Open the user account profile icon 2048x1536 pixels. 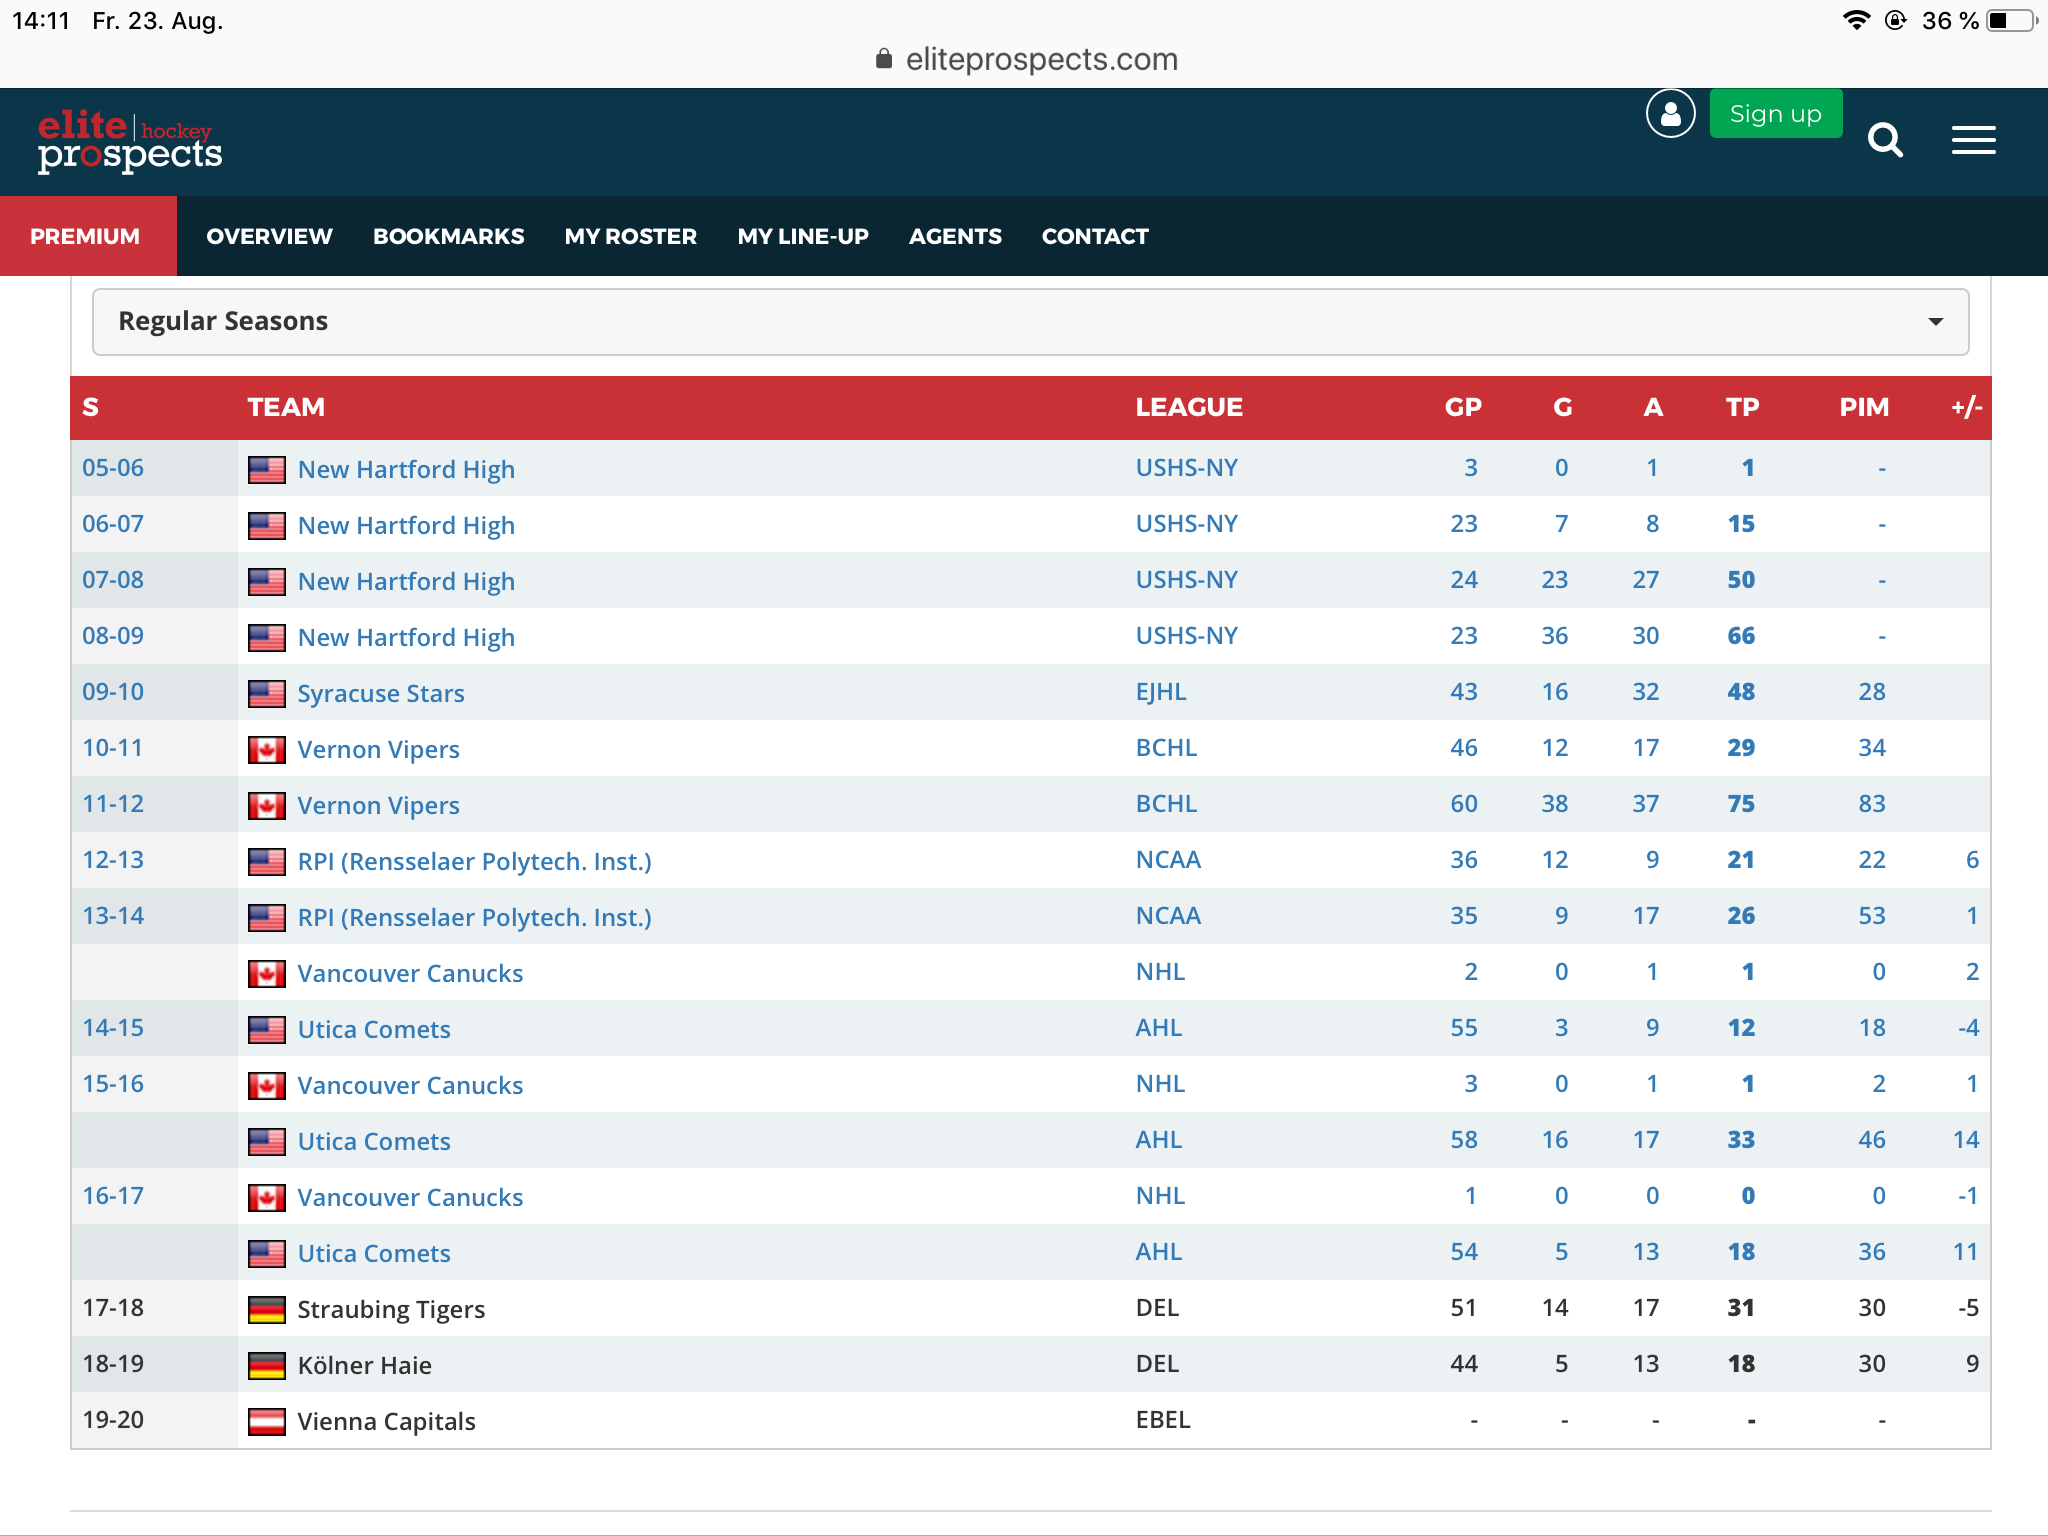click(x=1670, y=114)
